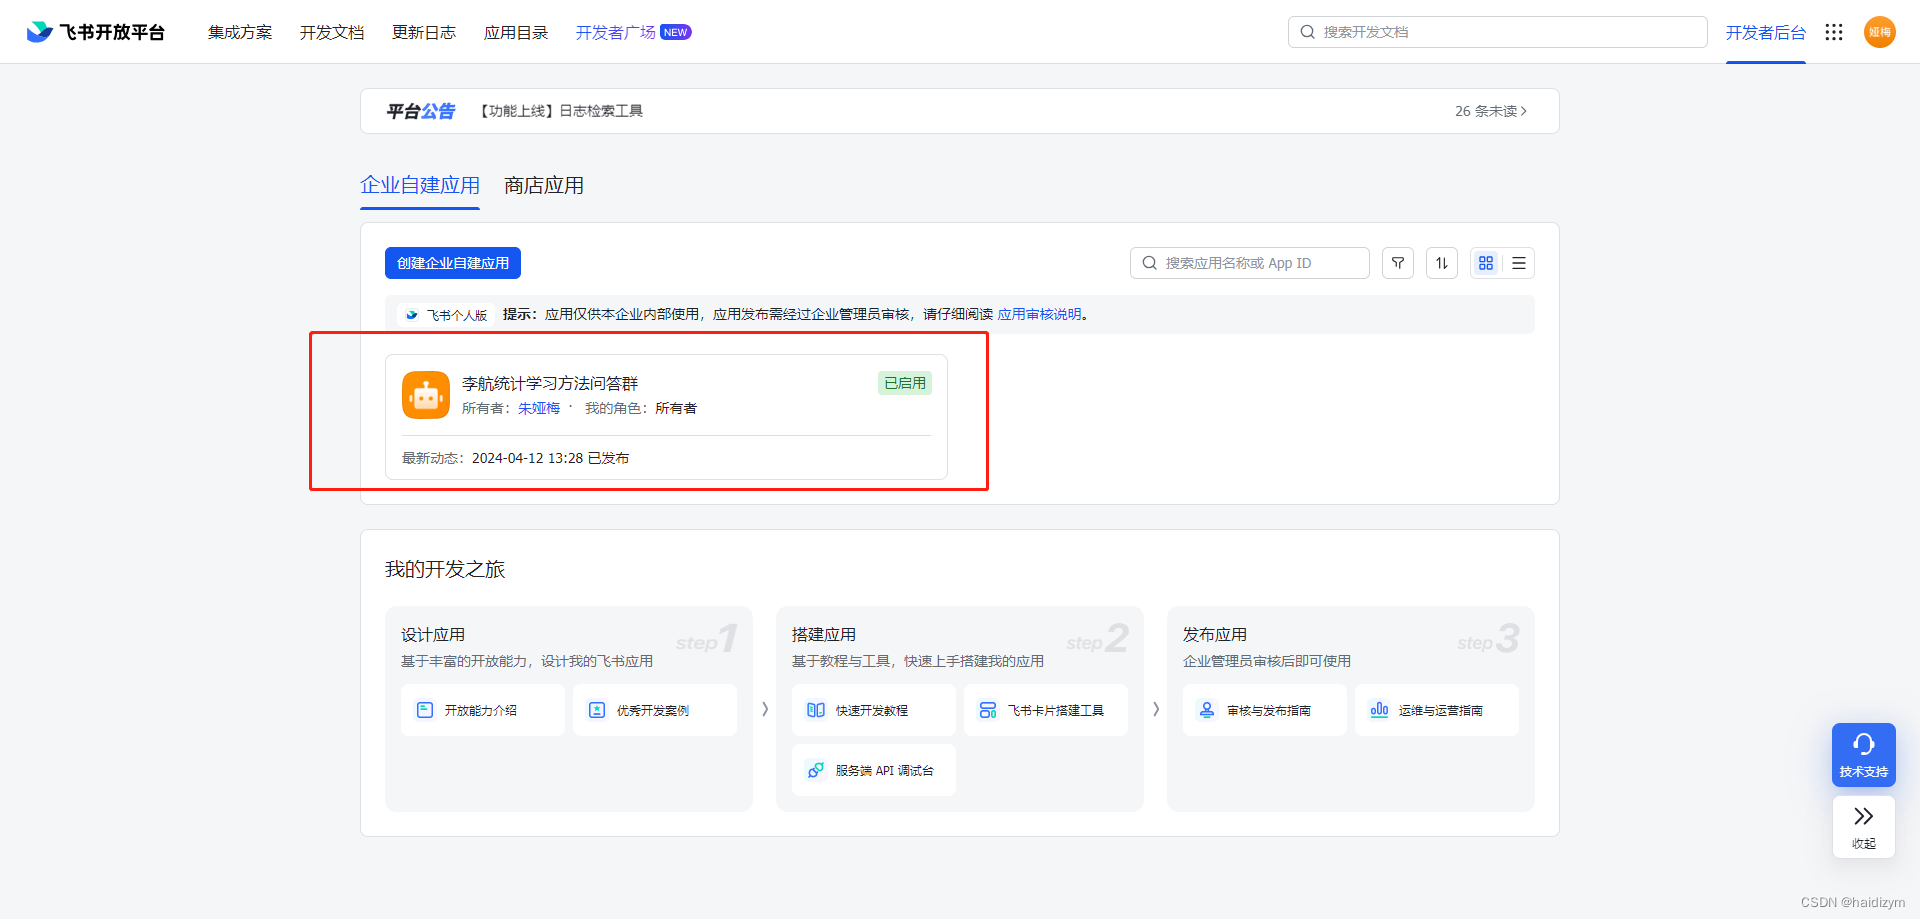This screenshot has height=919, width=1920.
Task: Open 优秀开发案例 card
Action: (x=655, y=710)
